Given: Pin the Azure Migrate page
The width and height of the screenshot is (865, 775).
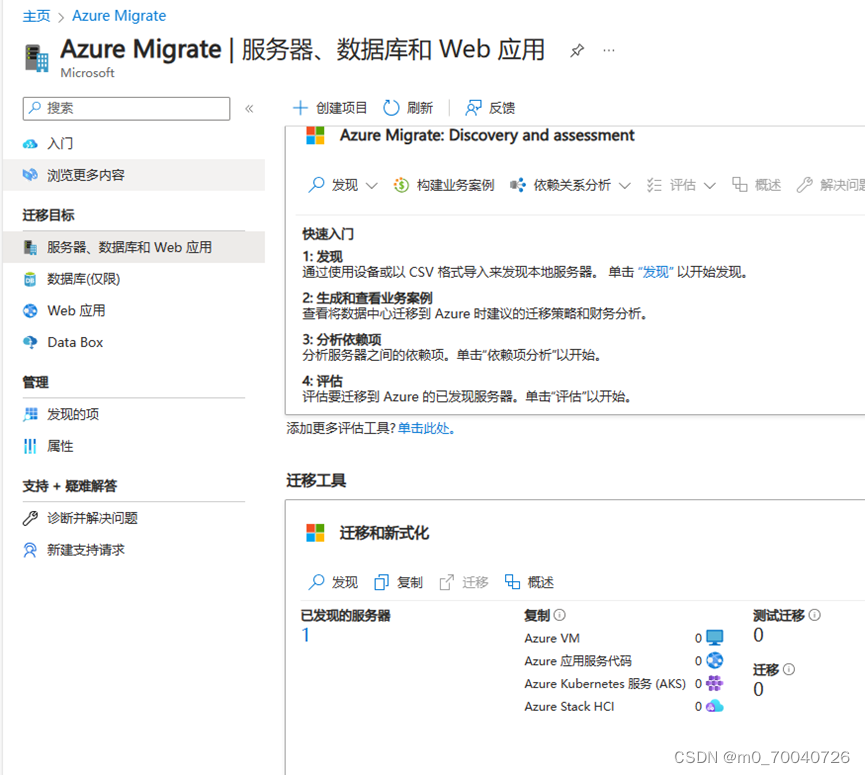Looking at the screenshot, I should (577, 51).
